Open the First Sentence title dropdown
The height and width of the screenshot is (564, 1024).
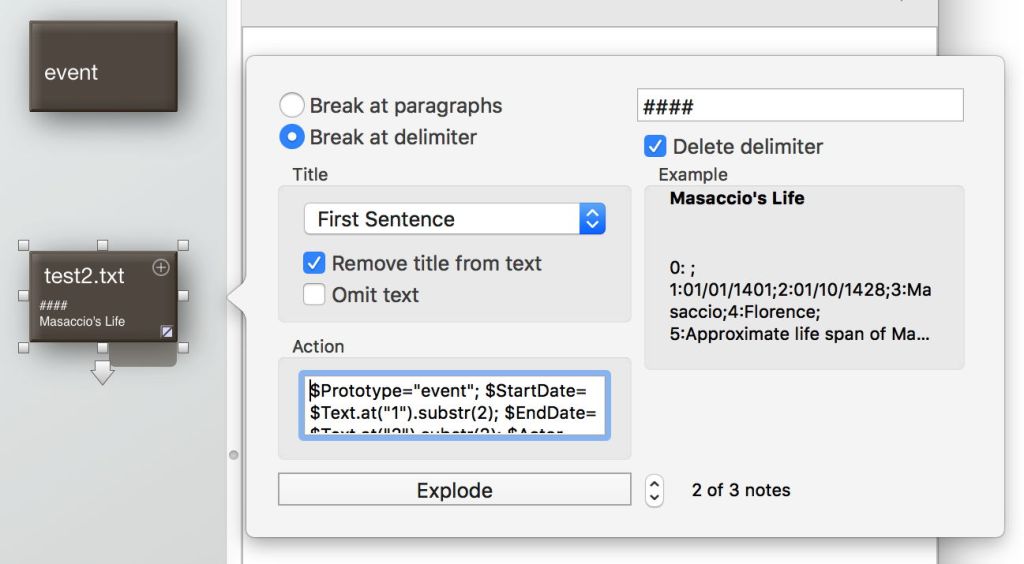pos(454,219)
